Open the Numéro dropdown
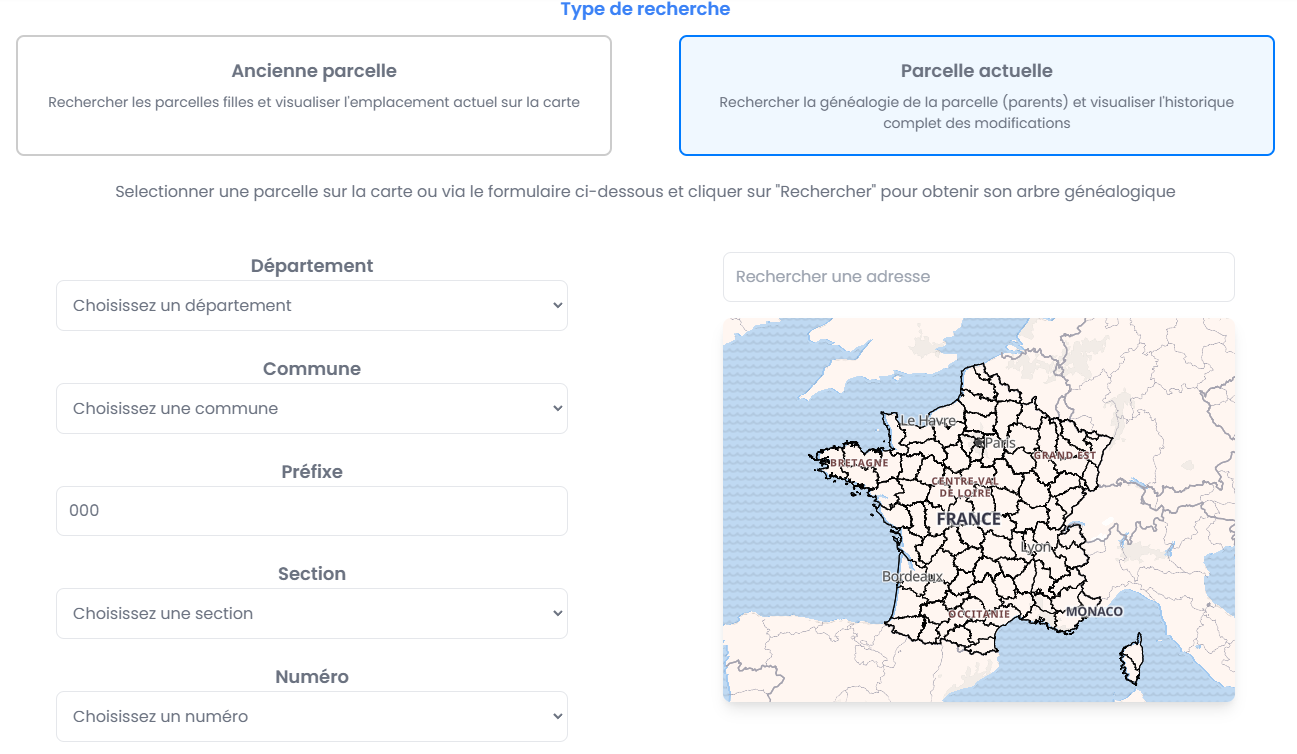Viewport: 1297px width, 754px height. tap(312, 717)
